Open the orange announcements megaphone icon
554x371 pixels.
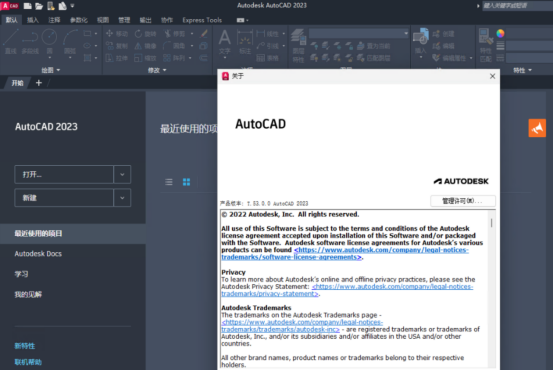point(537,128)
